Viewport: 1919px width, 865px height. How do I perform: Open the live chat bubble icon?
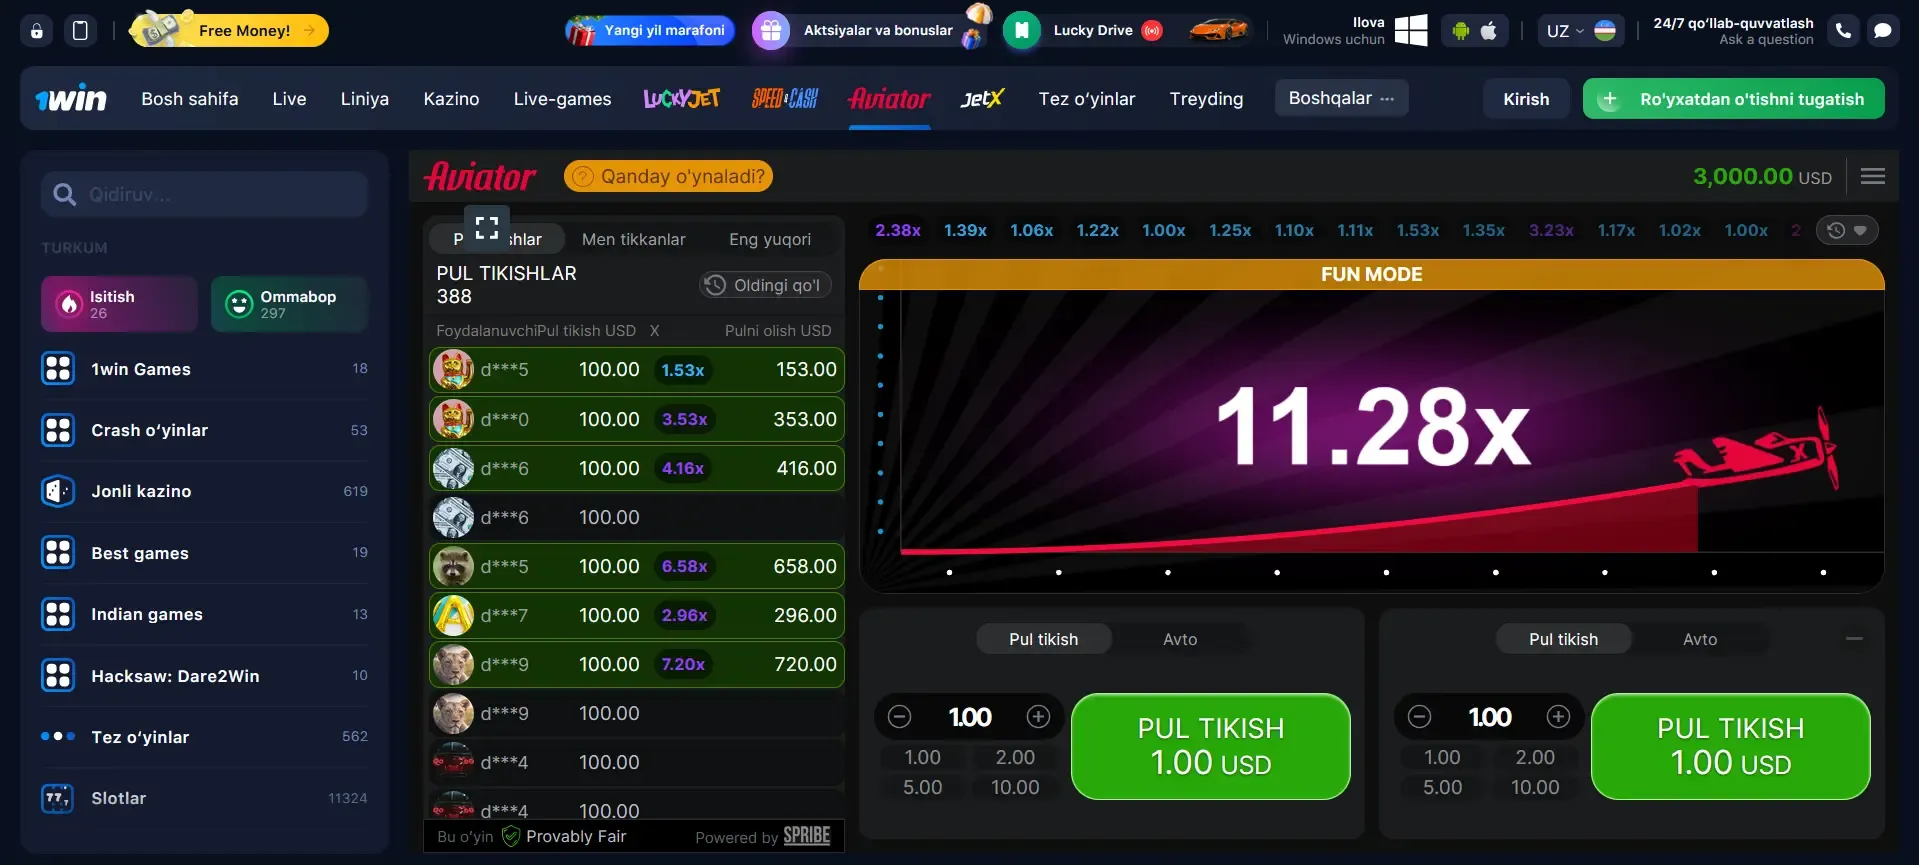(1882, 31)
